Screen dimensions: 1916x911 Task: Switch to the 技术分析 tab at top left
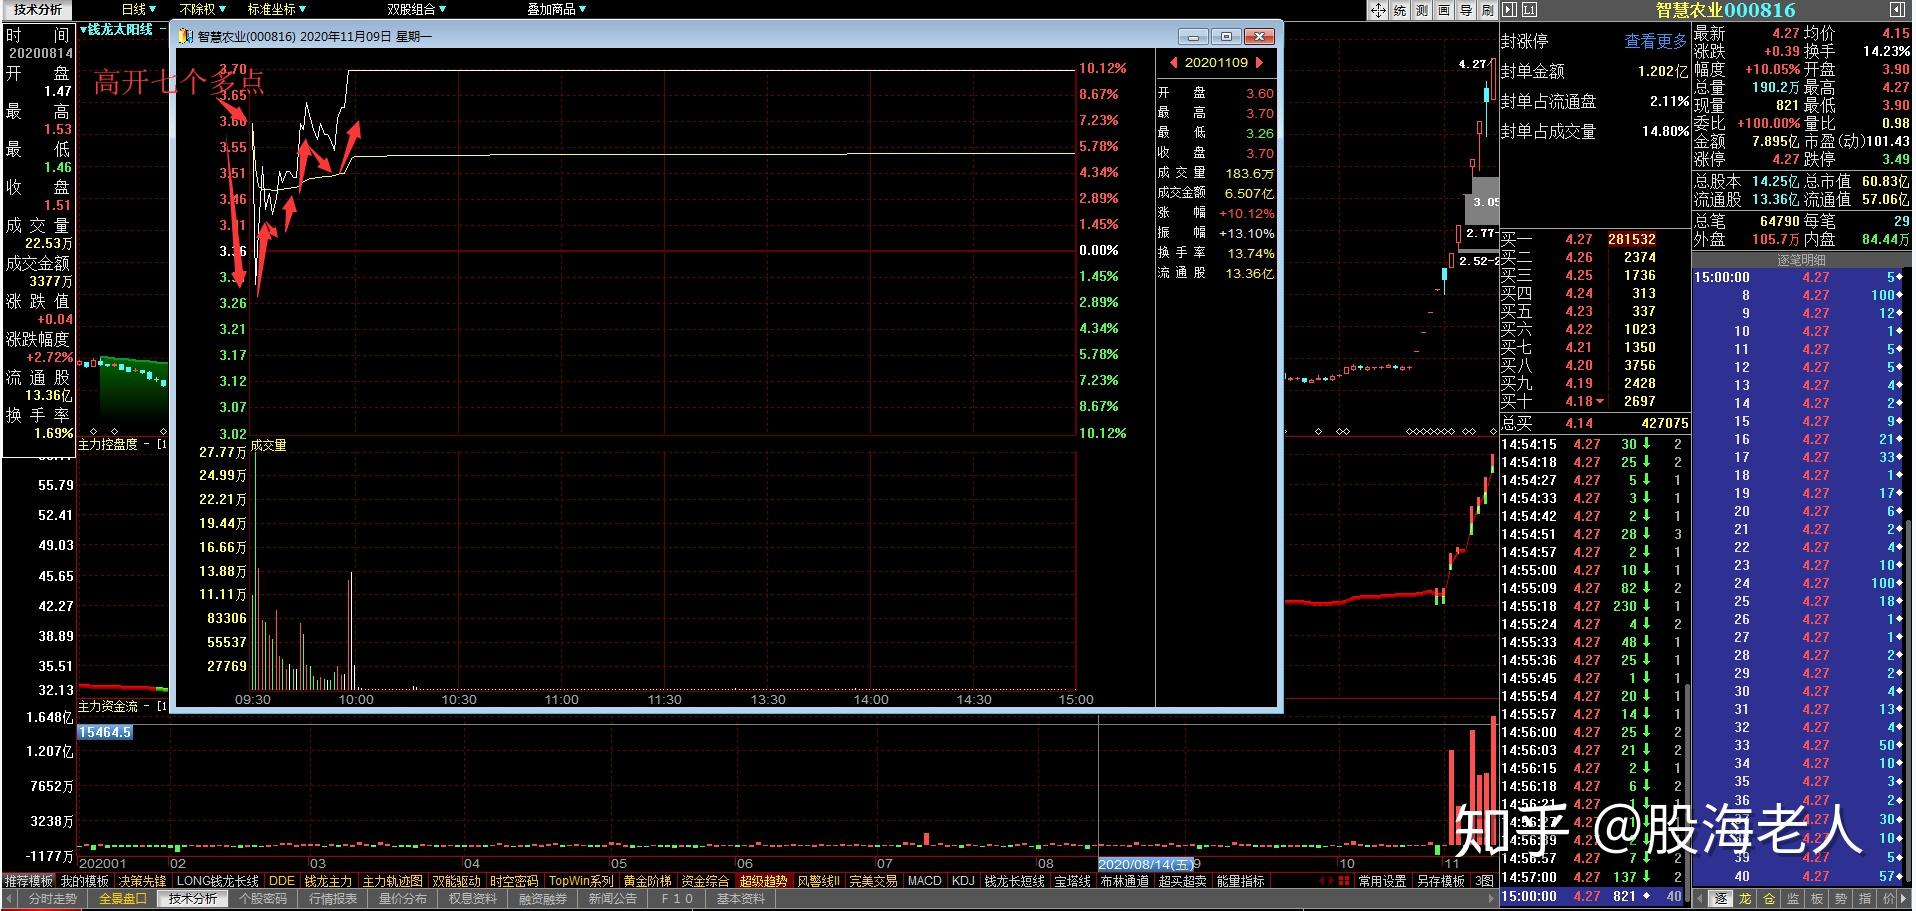pyautogui.click(x=38, y=9)
